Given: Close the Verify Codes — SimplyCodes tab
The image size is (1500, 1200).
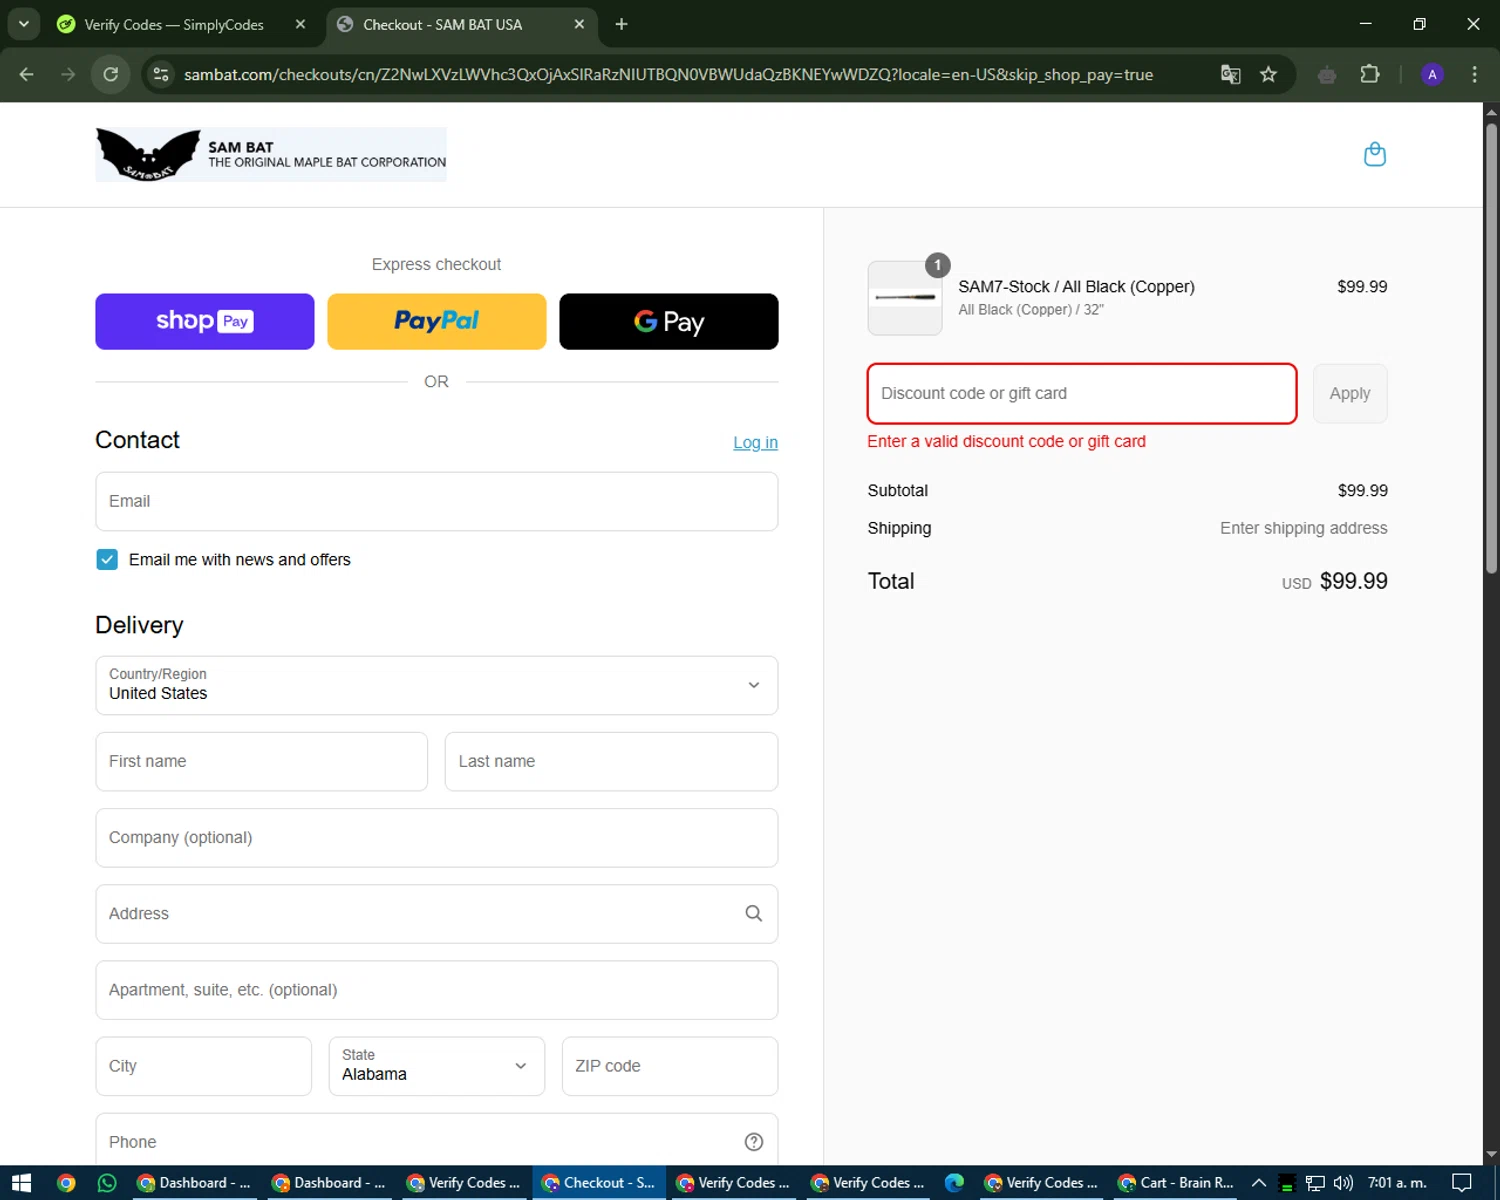Looking at the screenshot, I should (300, 24).
